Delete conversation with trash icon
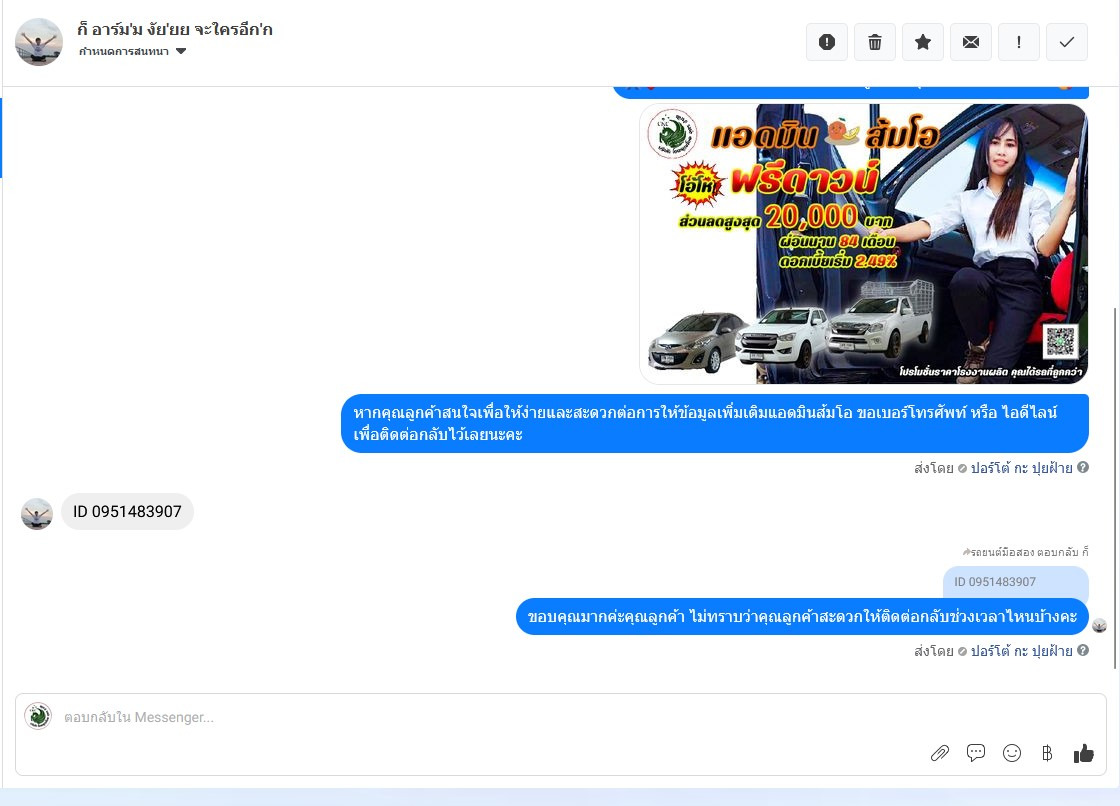Screen dimensions: 1120x806 coord(874,42)
